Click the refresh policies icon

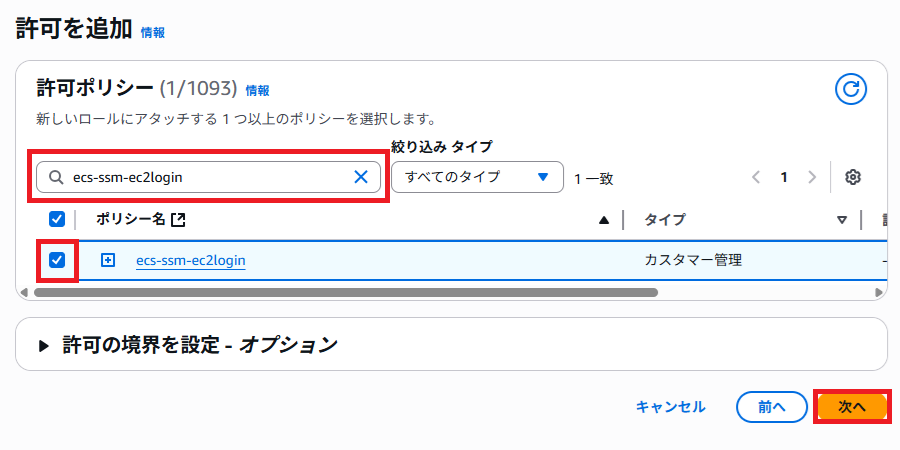pos(850,90)
